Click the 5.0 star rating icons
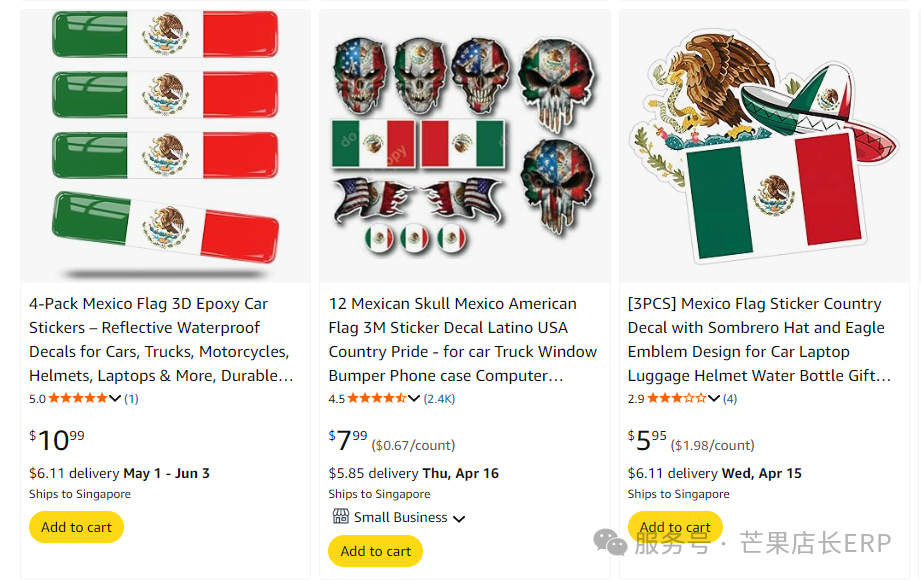This screenshot has width=921, height=580. click(77, 399)
